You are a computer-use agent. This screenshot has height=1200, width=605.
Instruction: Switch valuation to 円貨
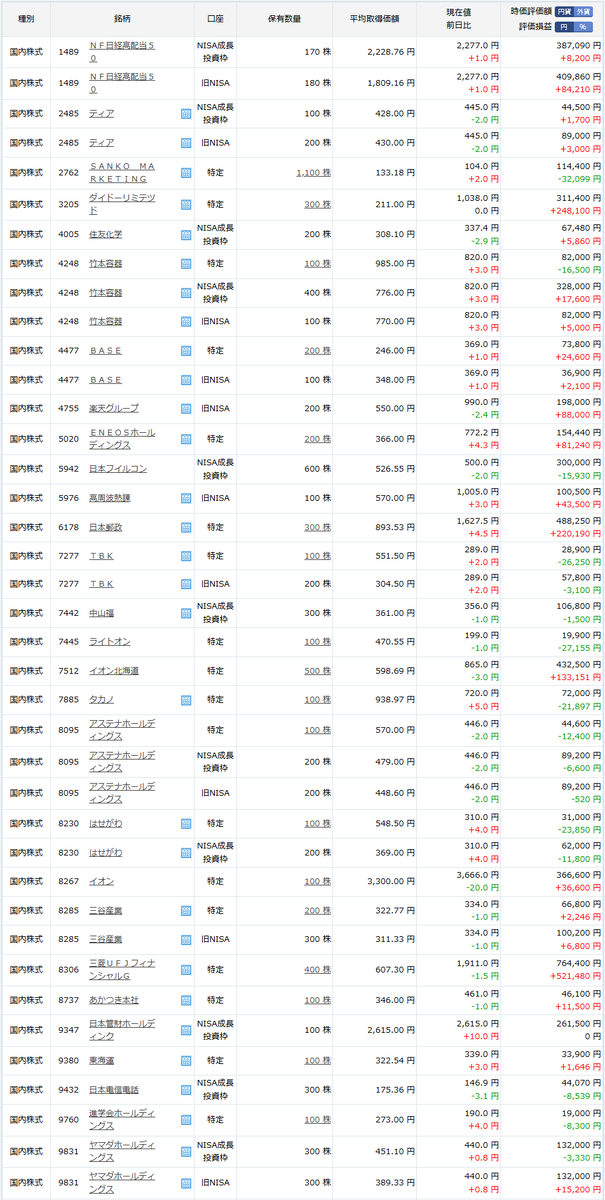[564, 13]
